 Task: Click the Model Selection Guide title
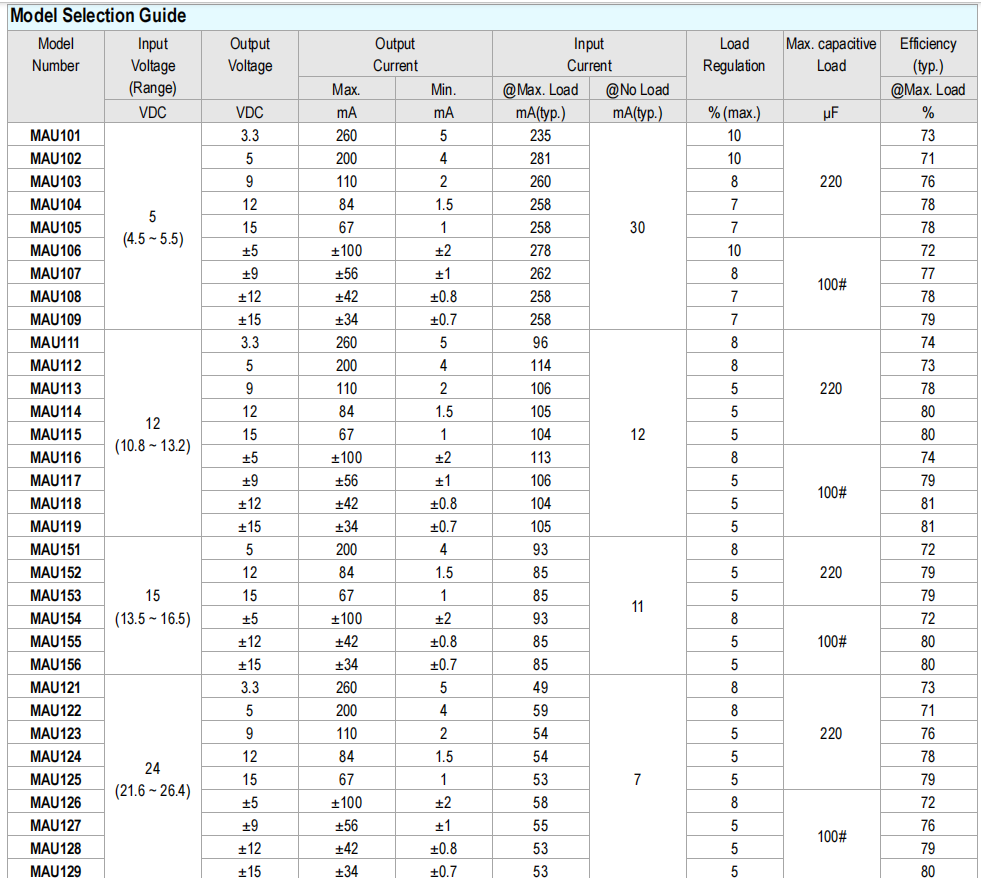[x=98, y=16]
